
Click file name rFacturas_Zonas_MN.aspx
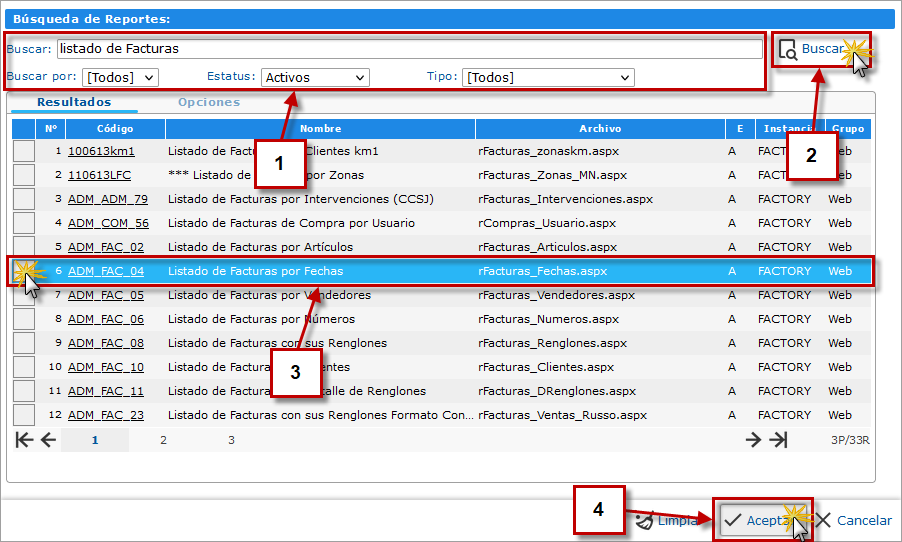coord(552,175)
